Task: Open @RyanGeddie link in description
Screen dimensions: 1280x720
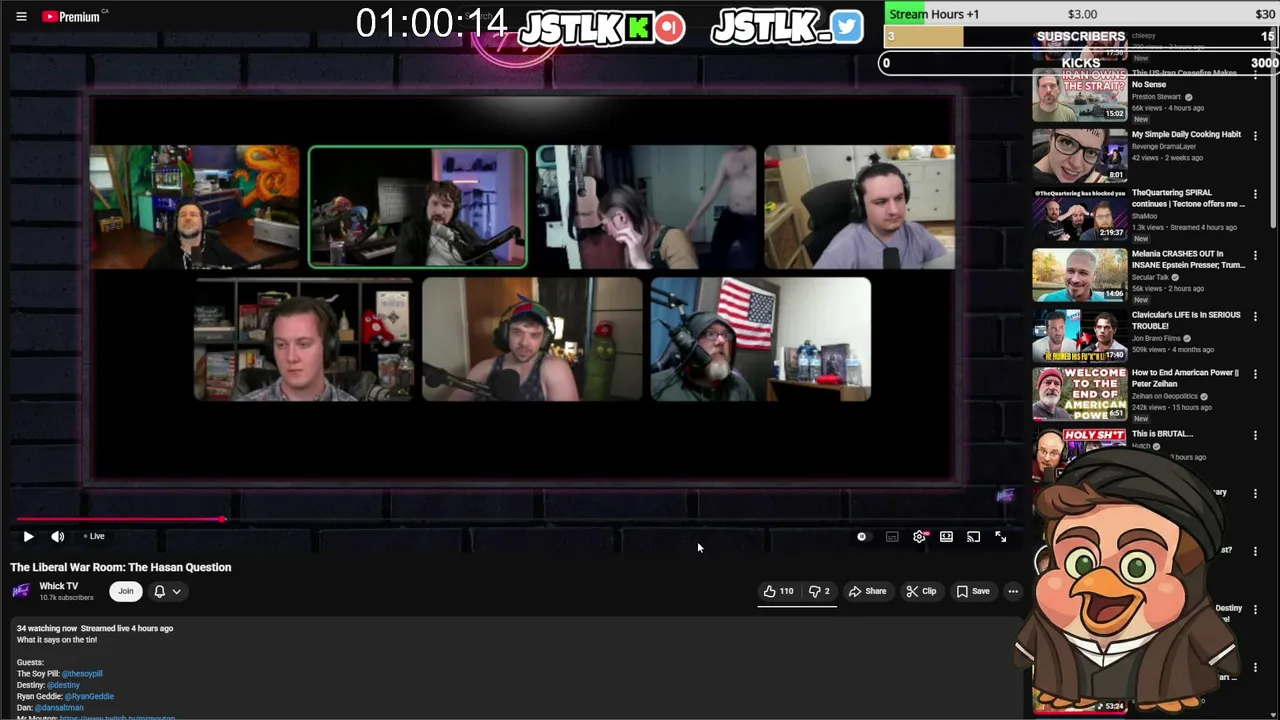Action: coord(89,696)
